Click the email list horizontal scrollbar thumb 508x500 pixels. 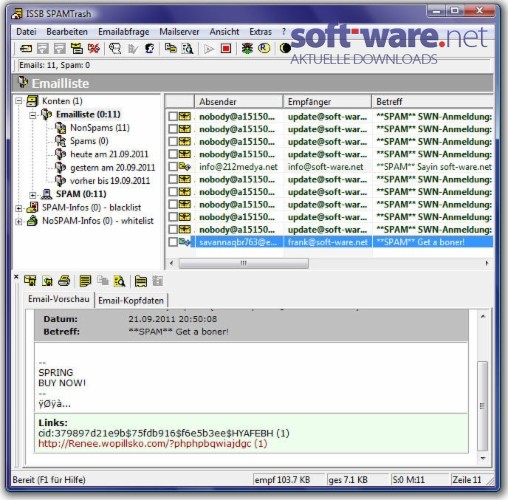click(x=243, y=263)
